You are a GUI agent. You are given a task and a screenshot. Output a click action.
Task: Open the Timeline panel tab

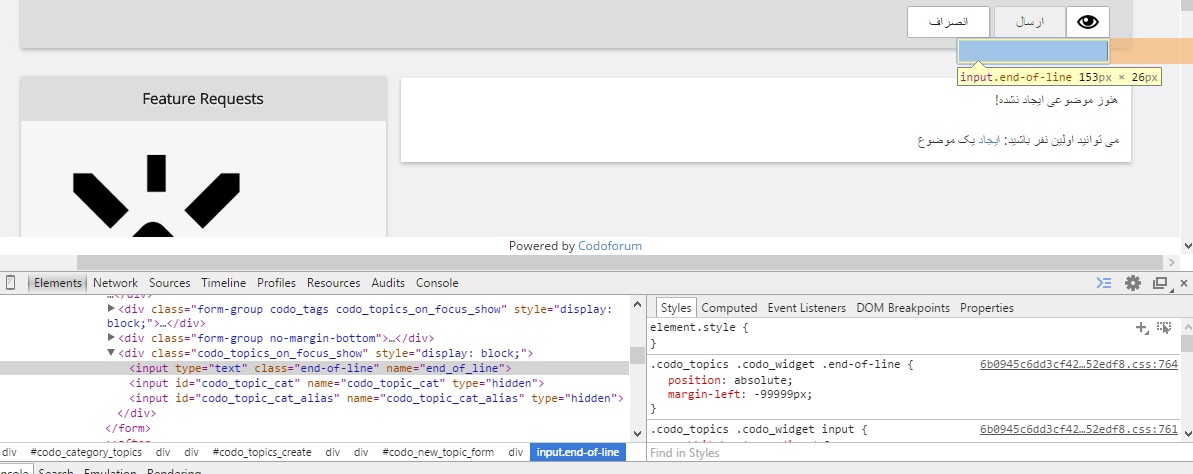pos(224,283)
